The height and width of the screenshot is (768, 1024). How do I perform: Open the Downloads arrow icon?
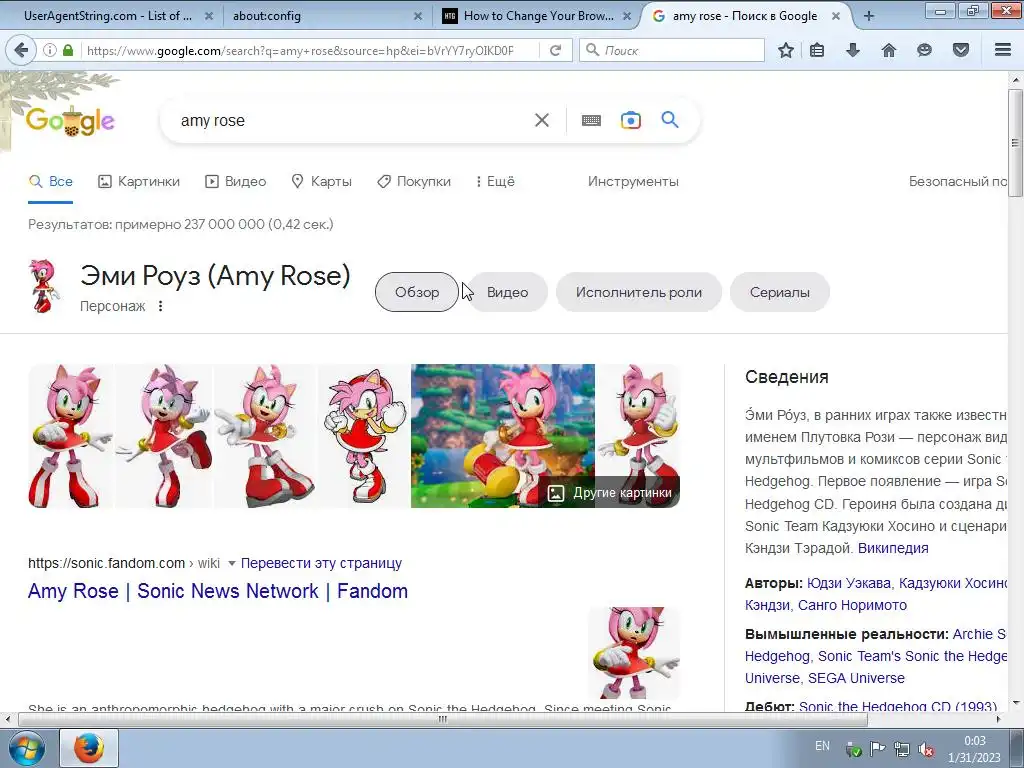[x=853, y=50]
